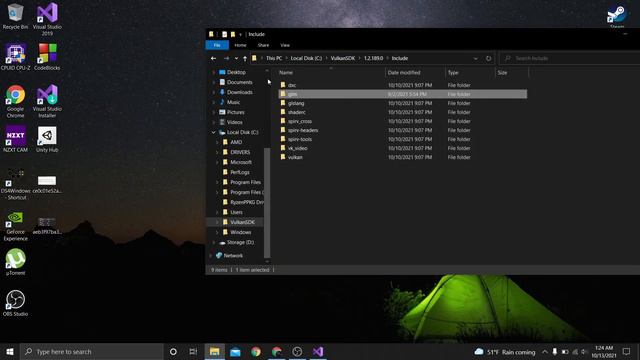Click the Forward arrow in File Explorer
Image resolution: width=640 pixels, height=360 pixels.
point(227,58)
